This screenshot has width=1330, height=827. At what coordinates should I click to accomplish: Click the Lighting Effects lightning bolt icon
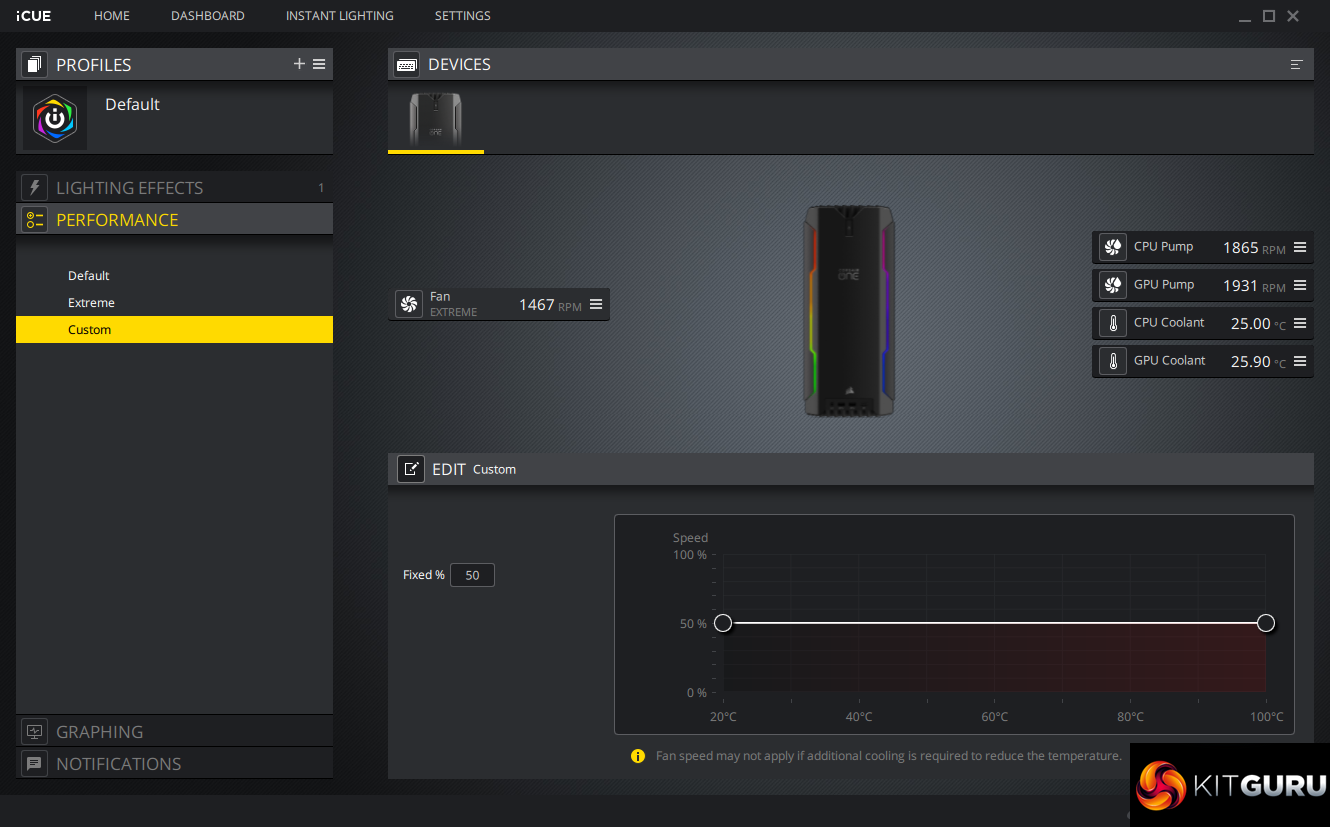pos(35,188)
